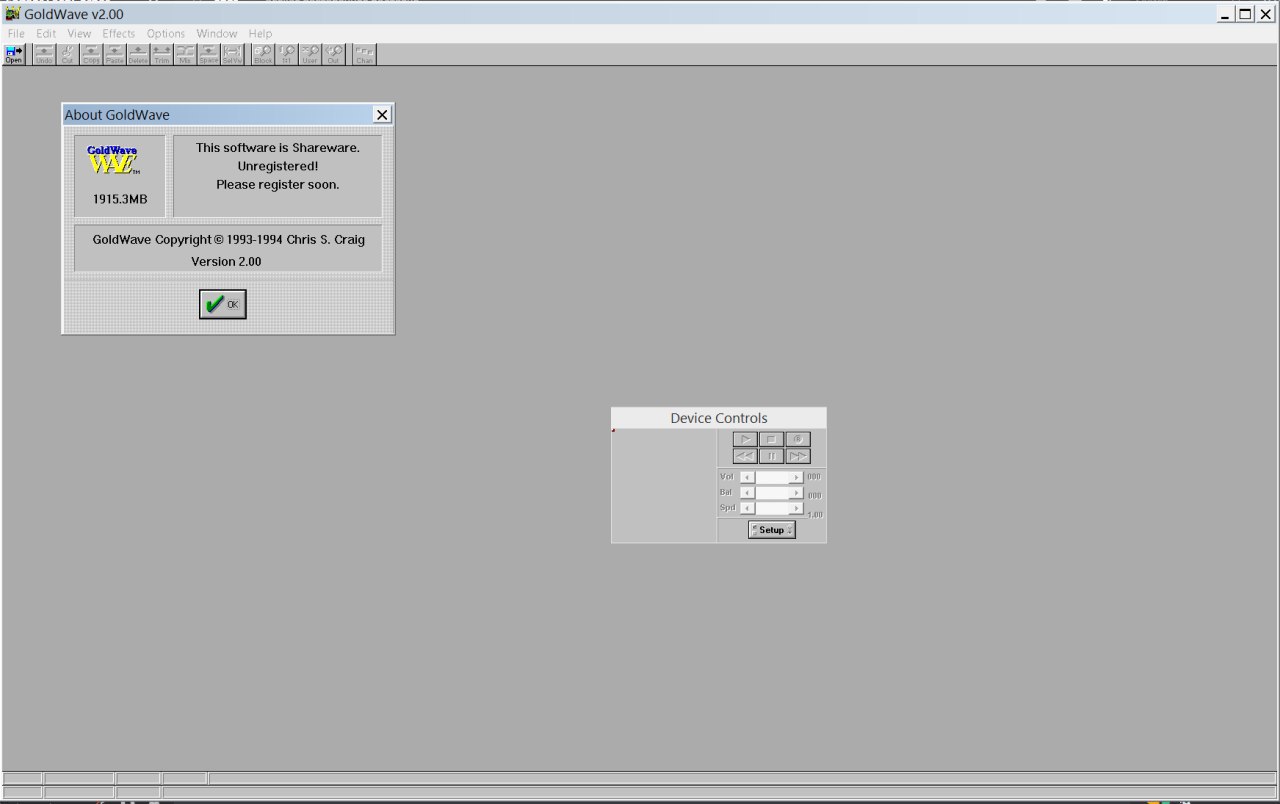Click Pause in Device Controls
Screen dimensions: 1280x804
tap(771, 456)
